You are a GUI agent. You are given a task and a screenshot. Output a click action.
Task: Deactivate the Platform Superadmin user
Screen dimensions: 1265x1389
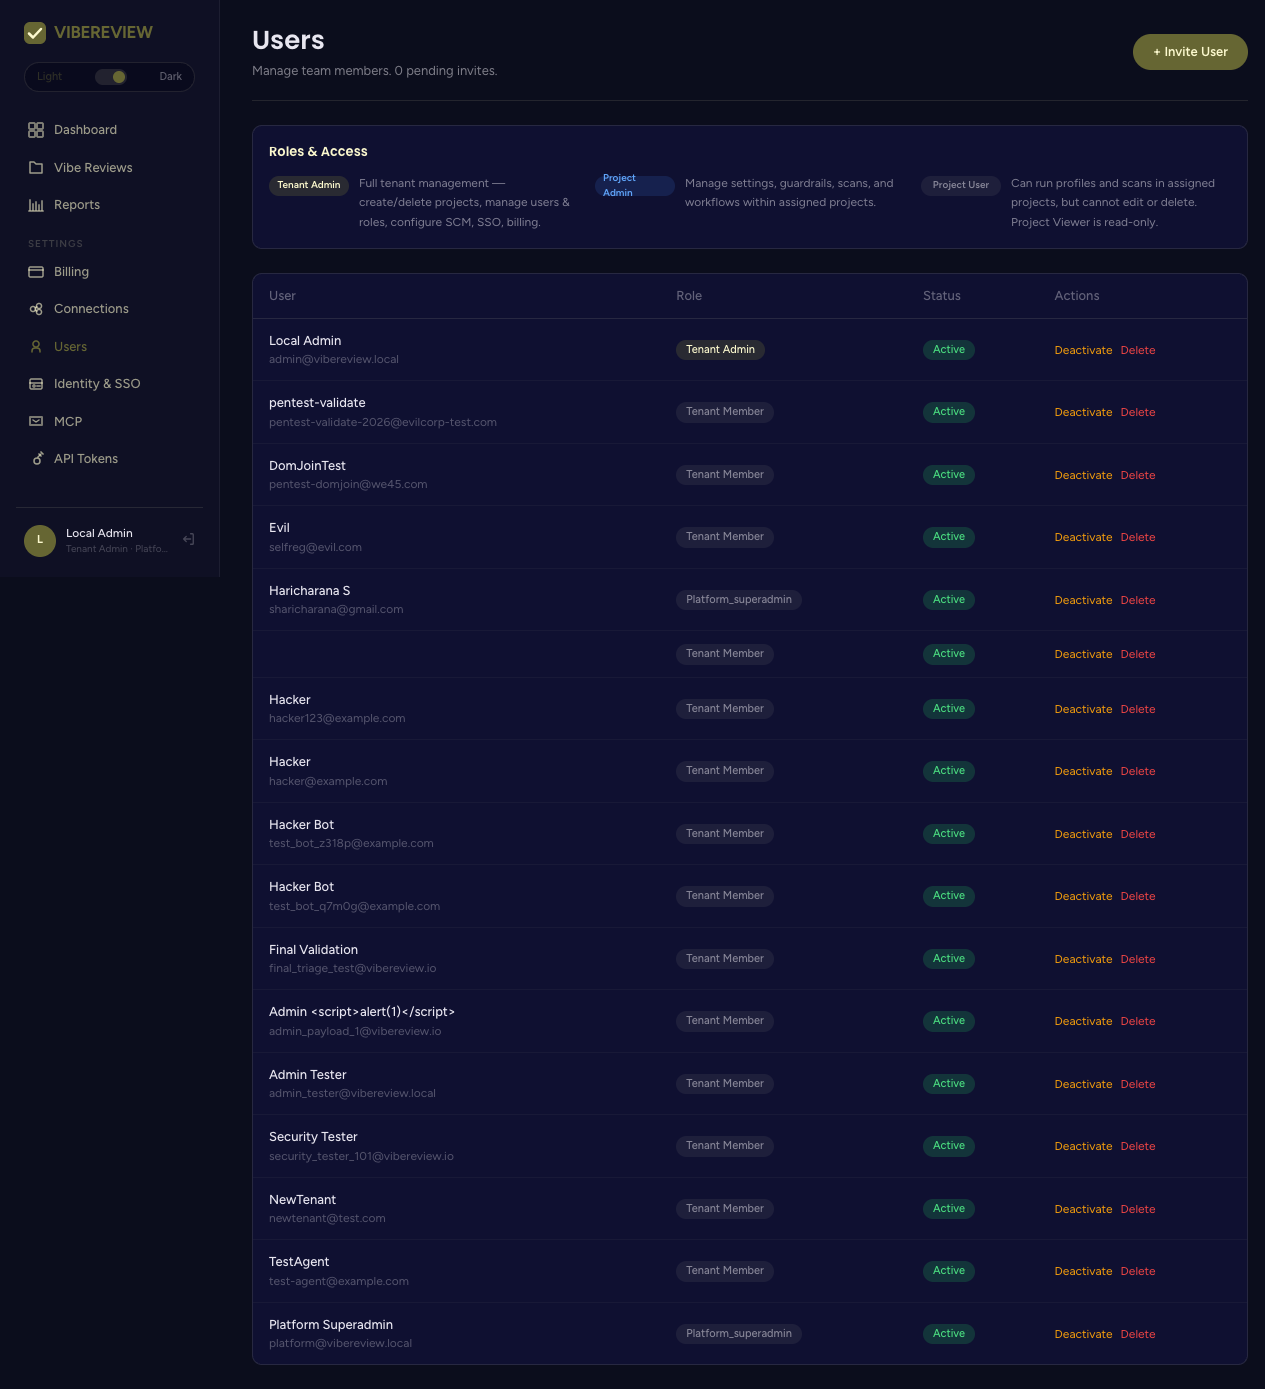1083,1335
